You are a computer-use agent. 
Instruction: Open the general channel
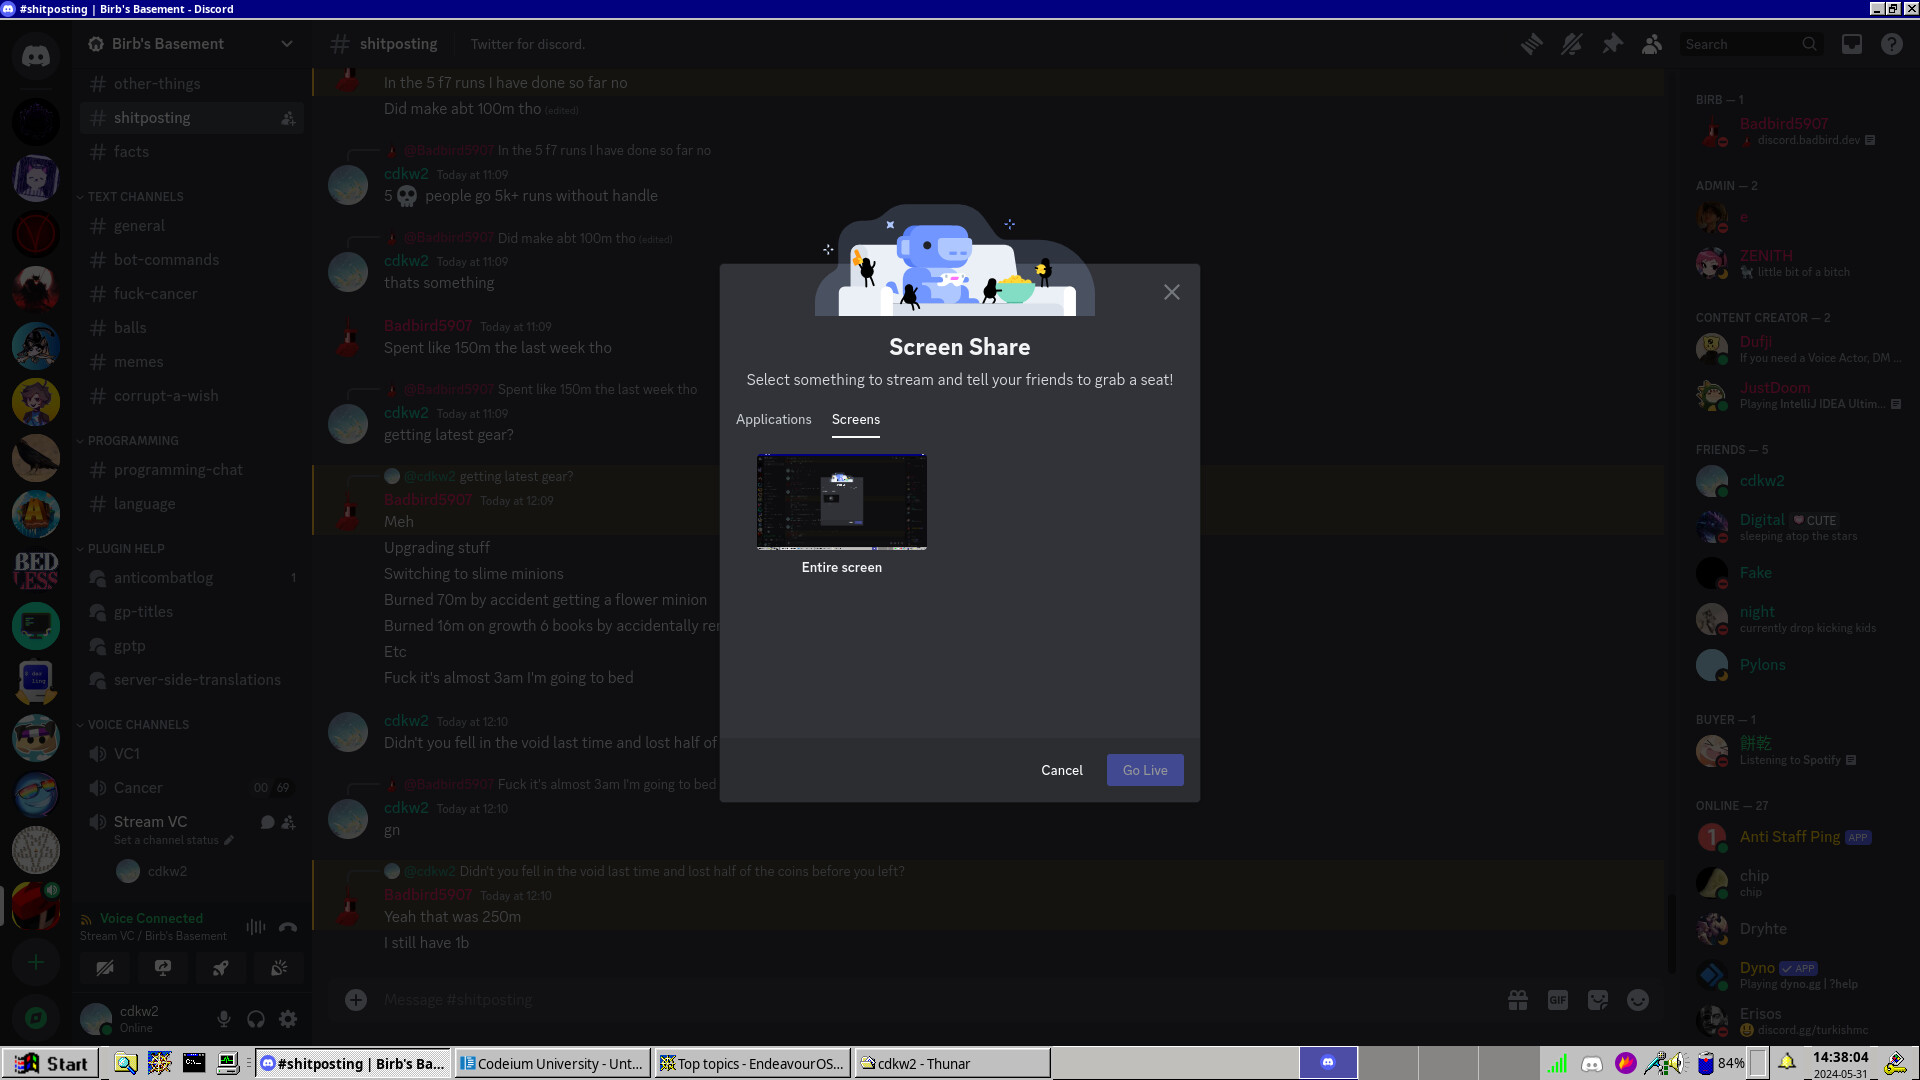[192, 226]
